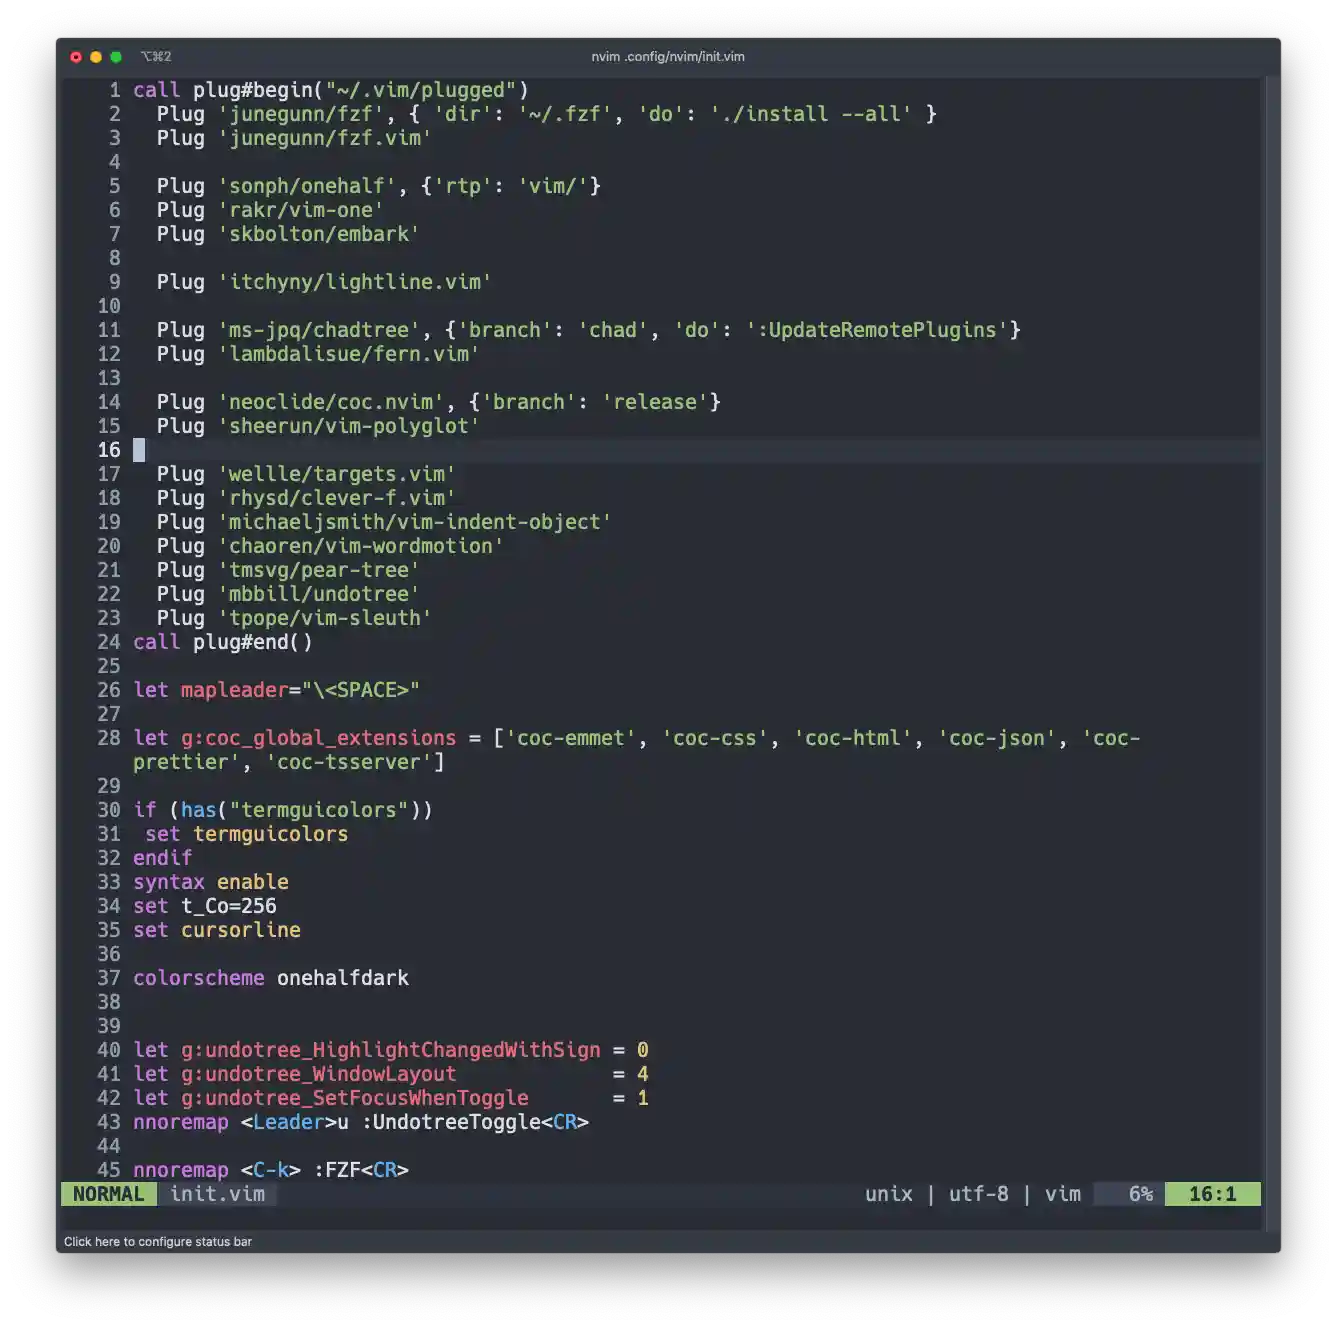This screenshot has height=1327, width=1337.
Task: Click 'sonph/onehalf' plugin on line 5
Action: point(307,186)
